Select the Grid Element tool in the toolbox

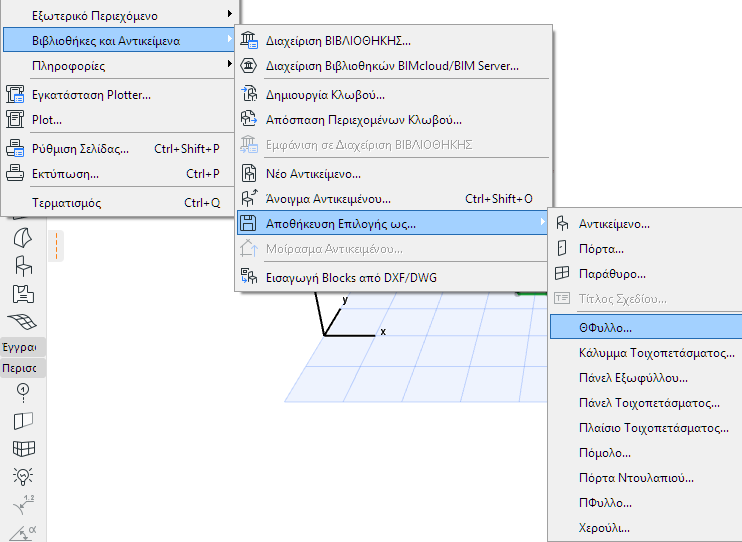click(23, 392)
